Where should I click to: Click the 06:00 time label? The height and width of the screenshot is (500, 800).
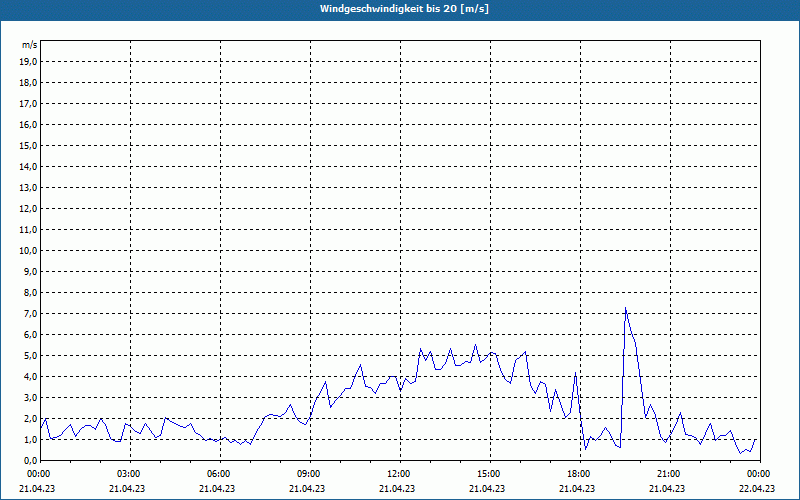[x=220, y=474]
